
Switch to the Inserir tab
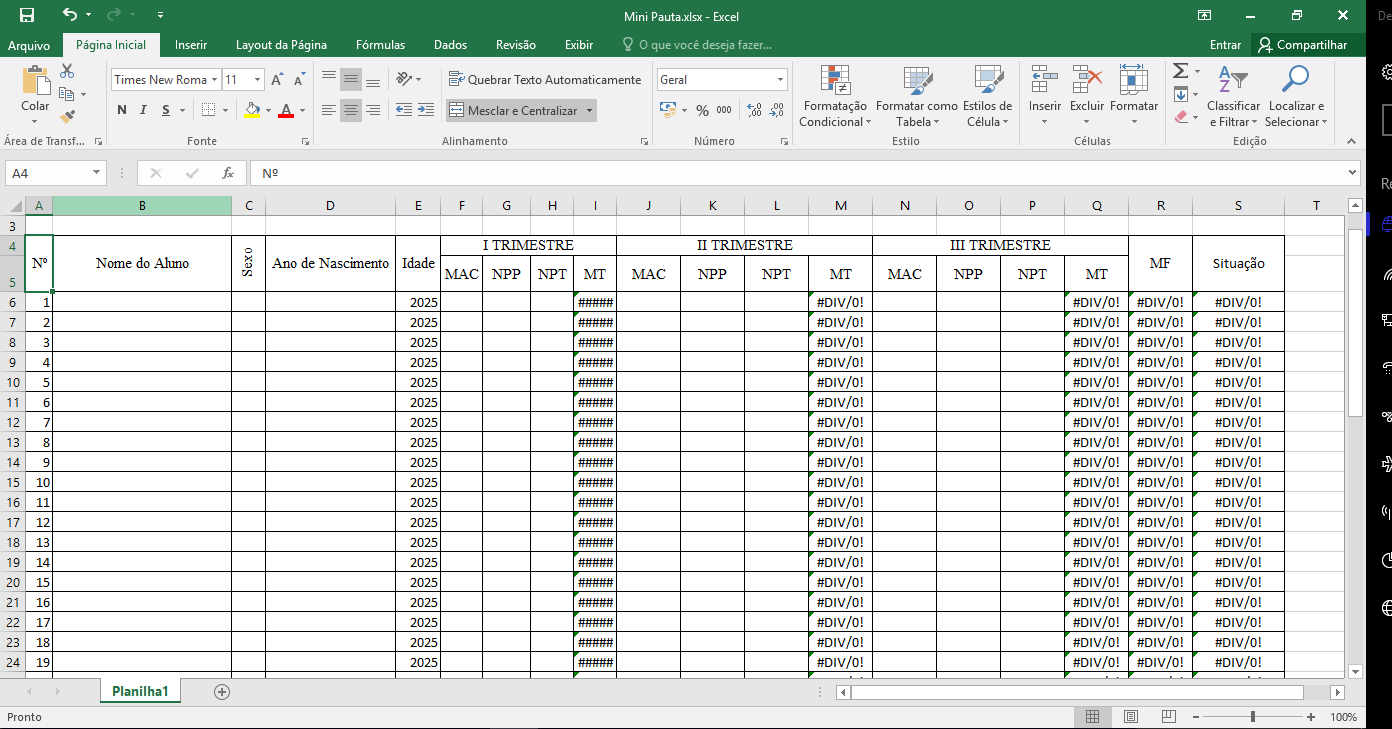pos(191,45)
